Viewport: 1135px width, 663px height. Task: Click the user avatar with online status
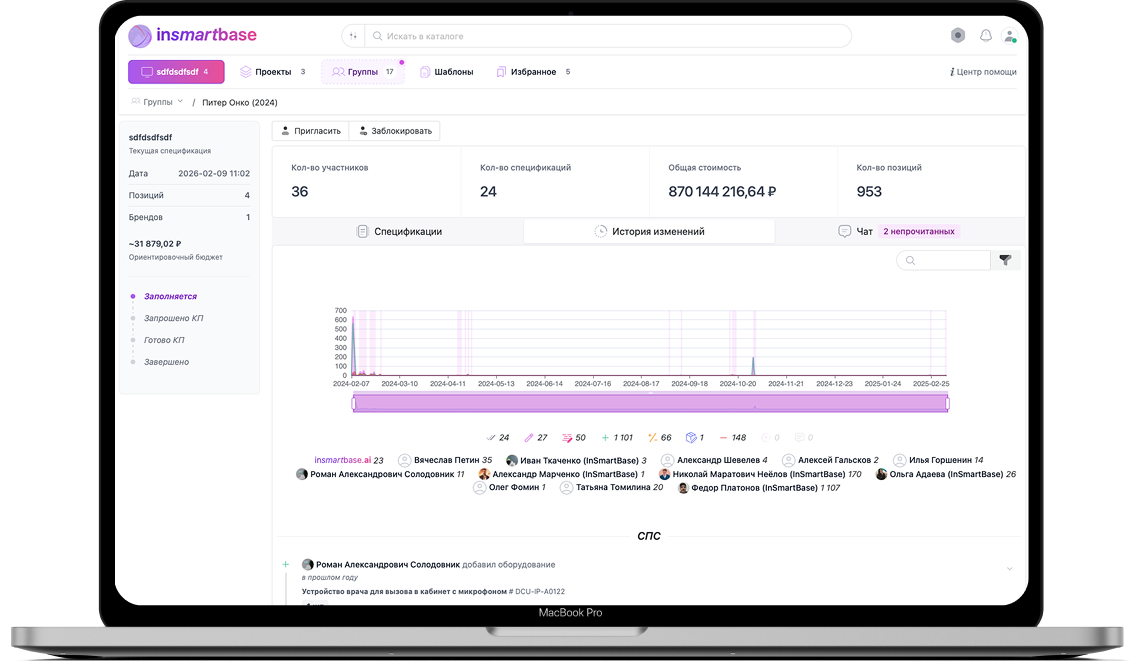(1010, 35)
